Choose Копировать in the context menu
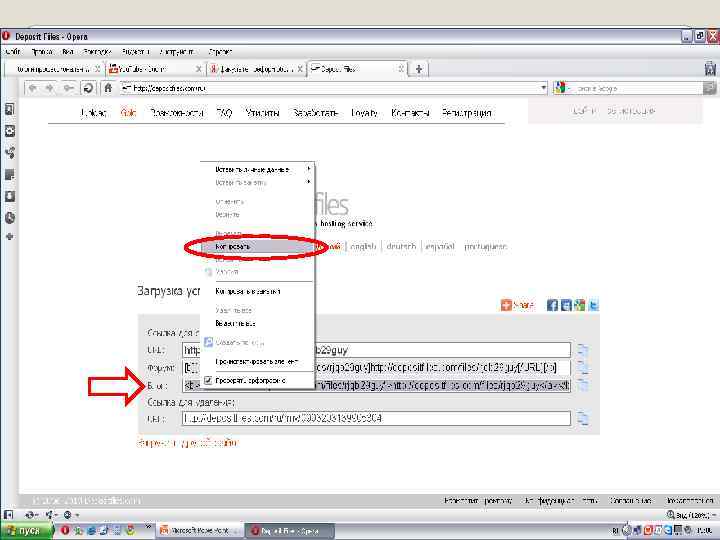 point(257,247)
